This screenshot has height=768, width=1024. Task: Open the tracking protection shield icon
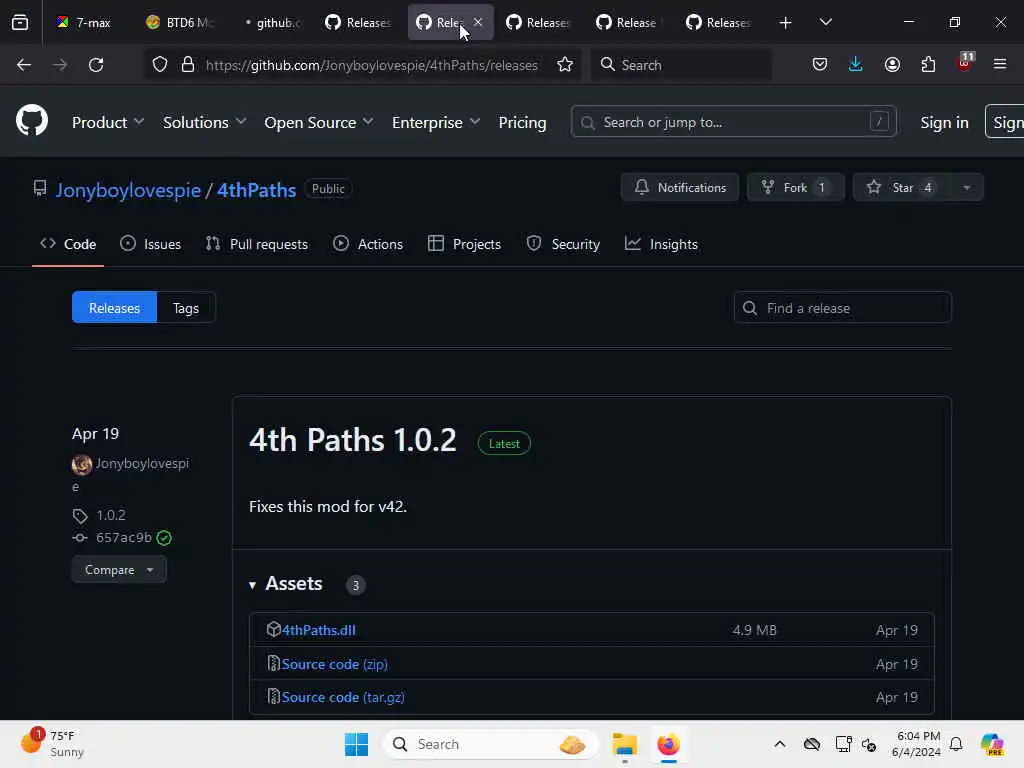[160, 65]
